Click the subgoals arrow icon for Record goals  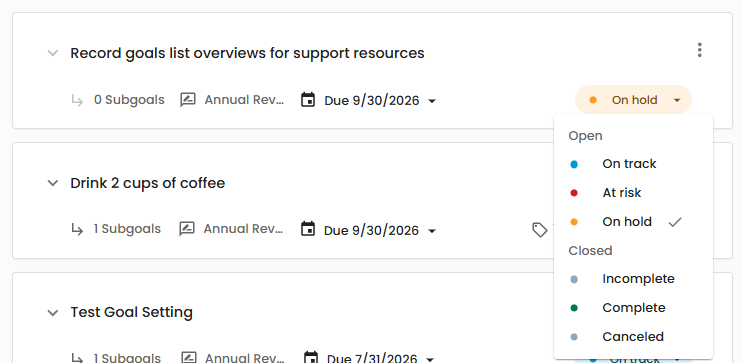(77, 100)
